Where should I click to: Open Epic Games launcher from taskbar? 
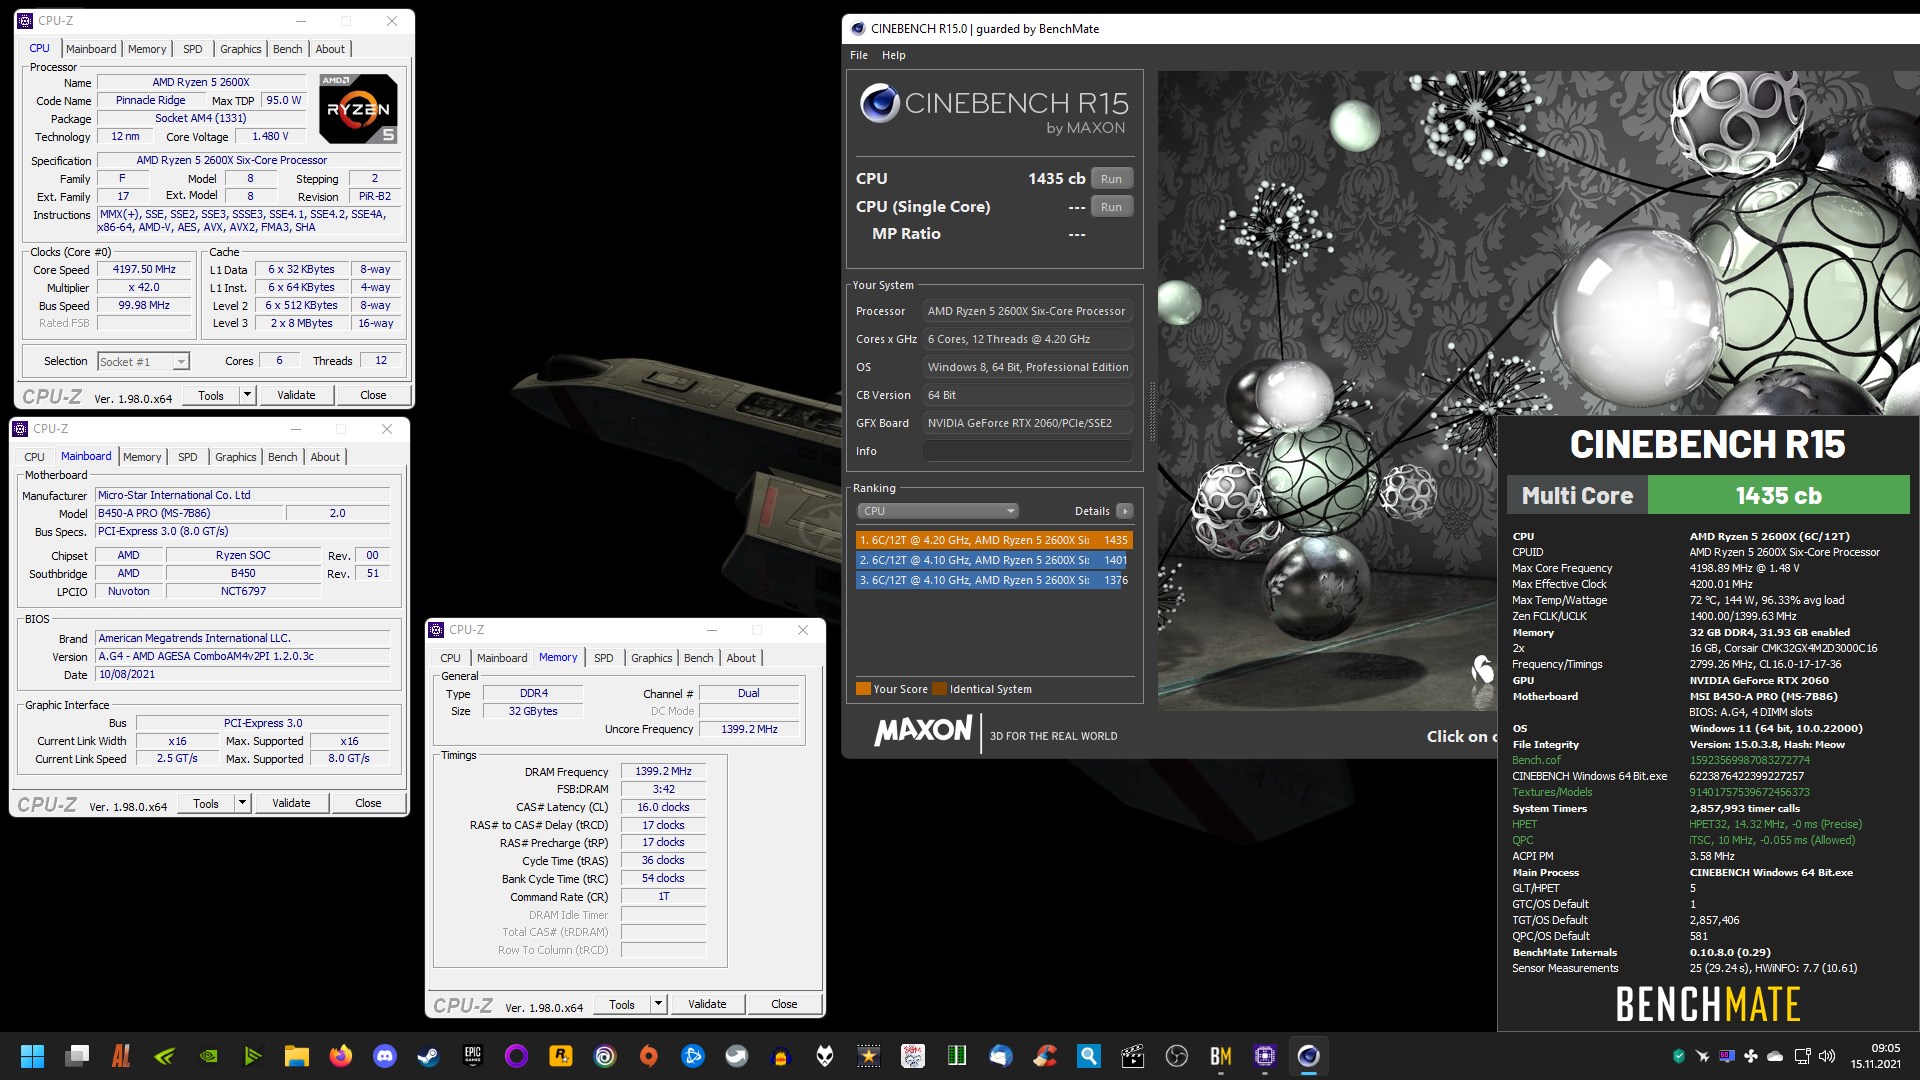tap(473, 1056)
